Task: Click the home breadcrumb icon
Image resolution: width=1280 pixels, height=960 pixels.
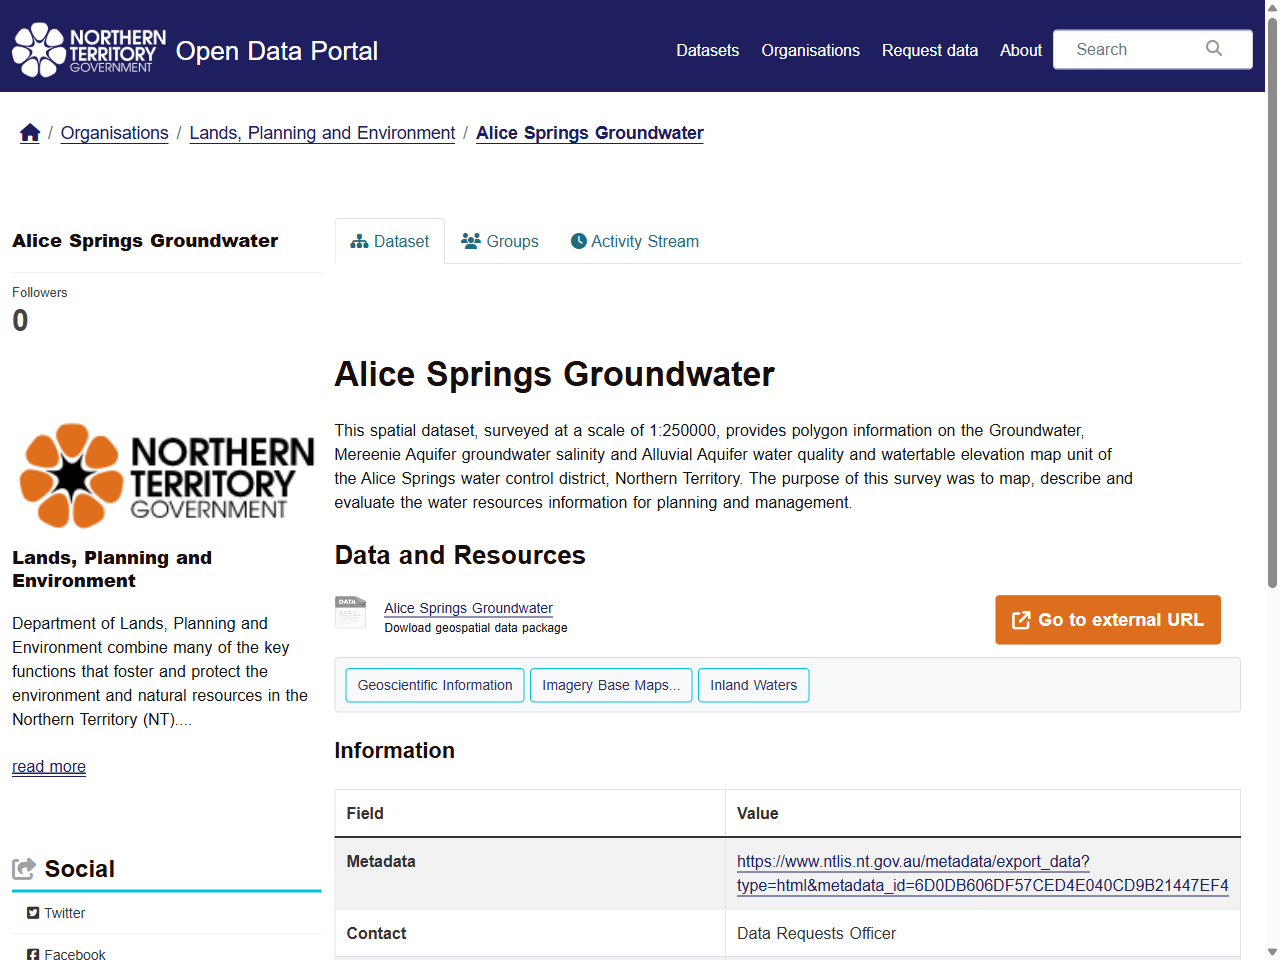Action: (x=29, y=131)
